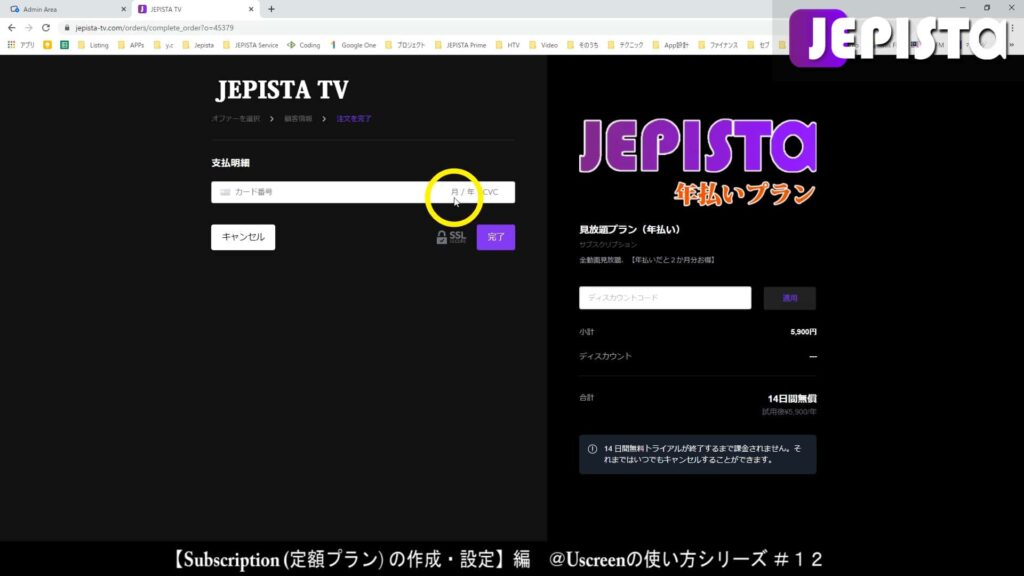Open the green sheets icon bookmark
The image size is (1024, 576).
click(x=65, y=45)
